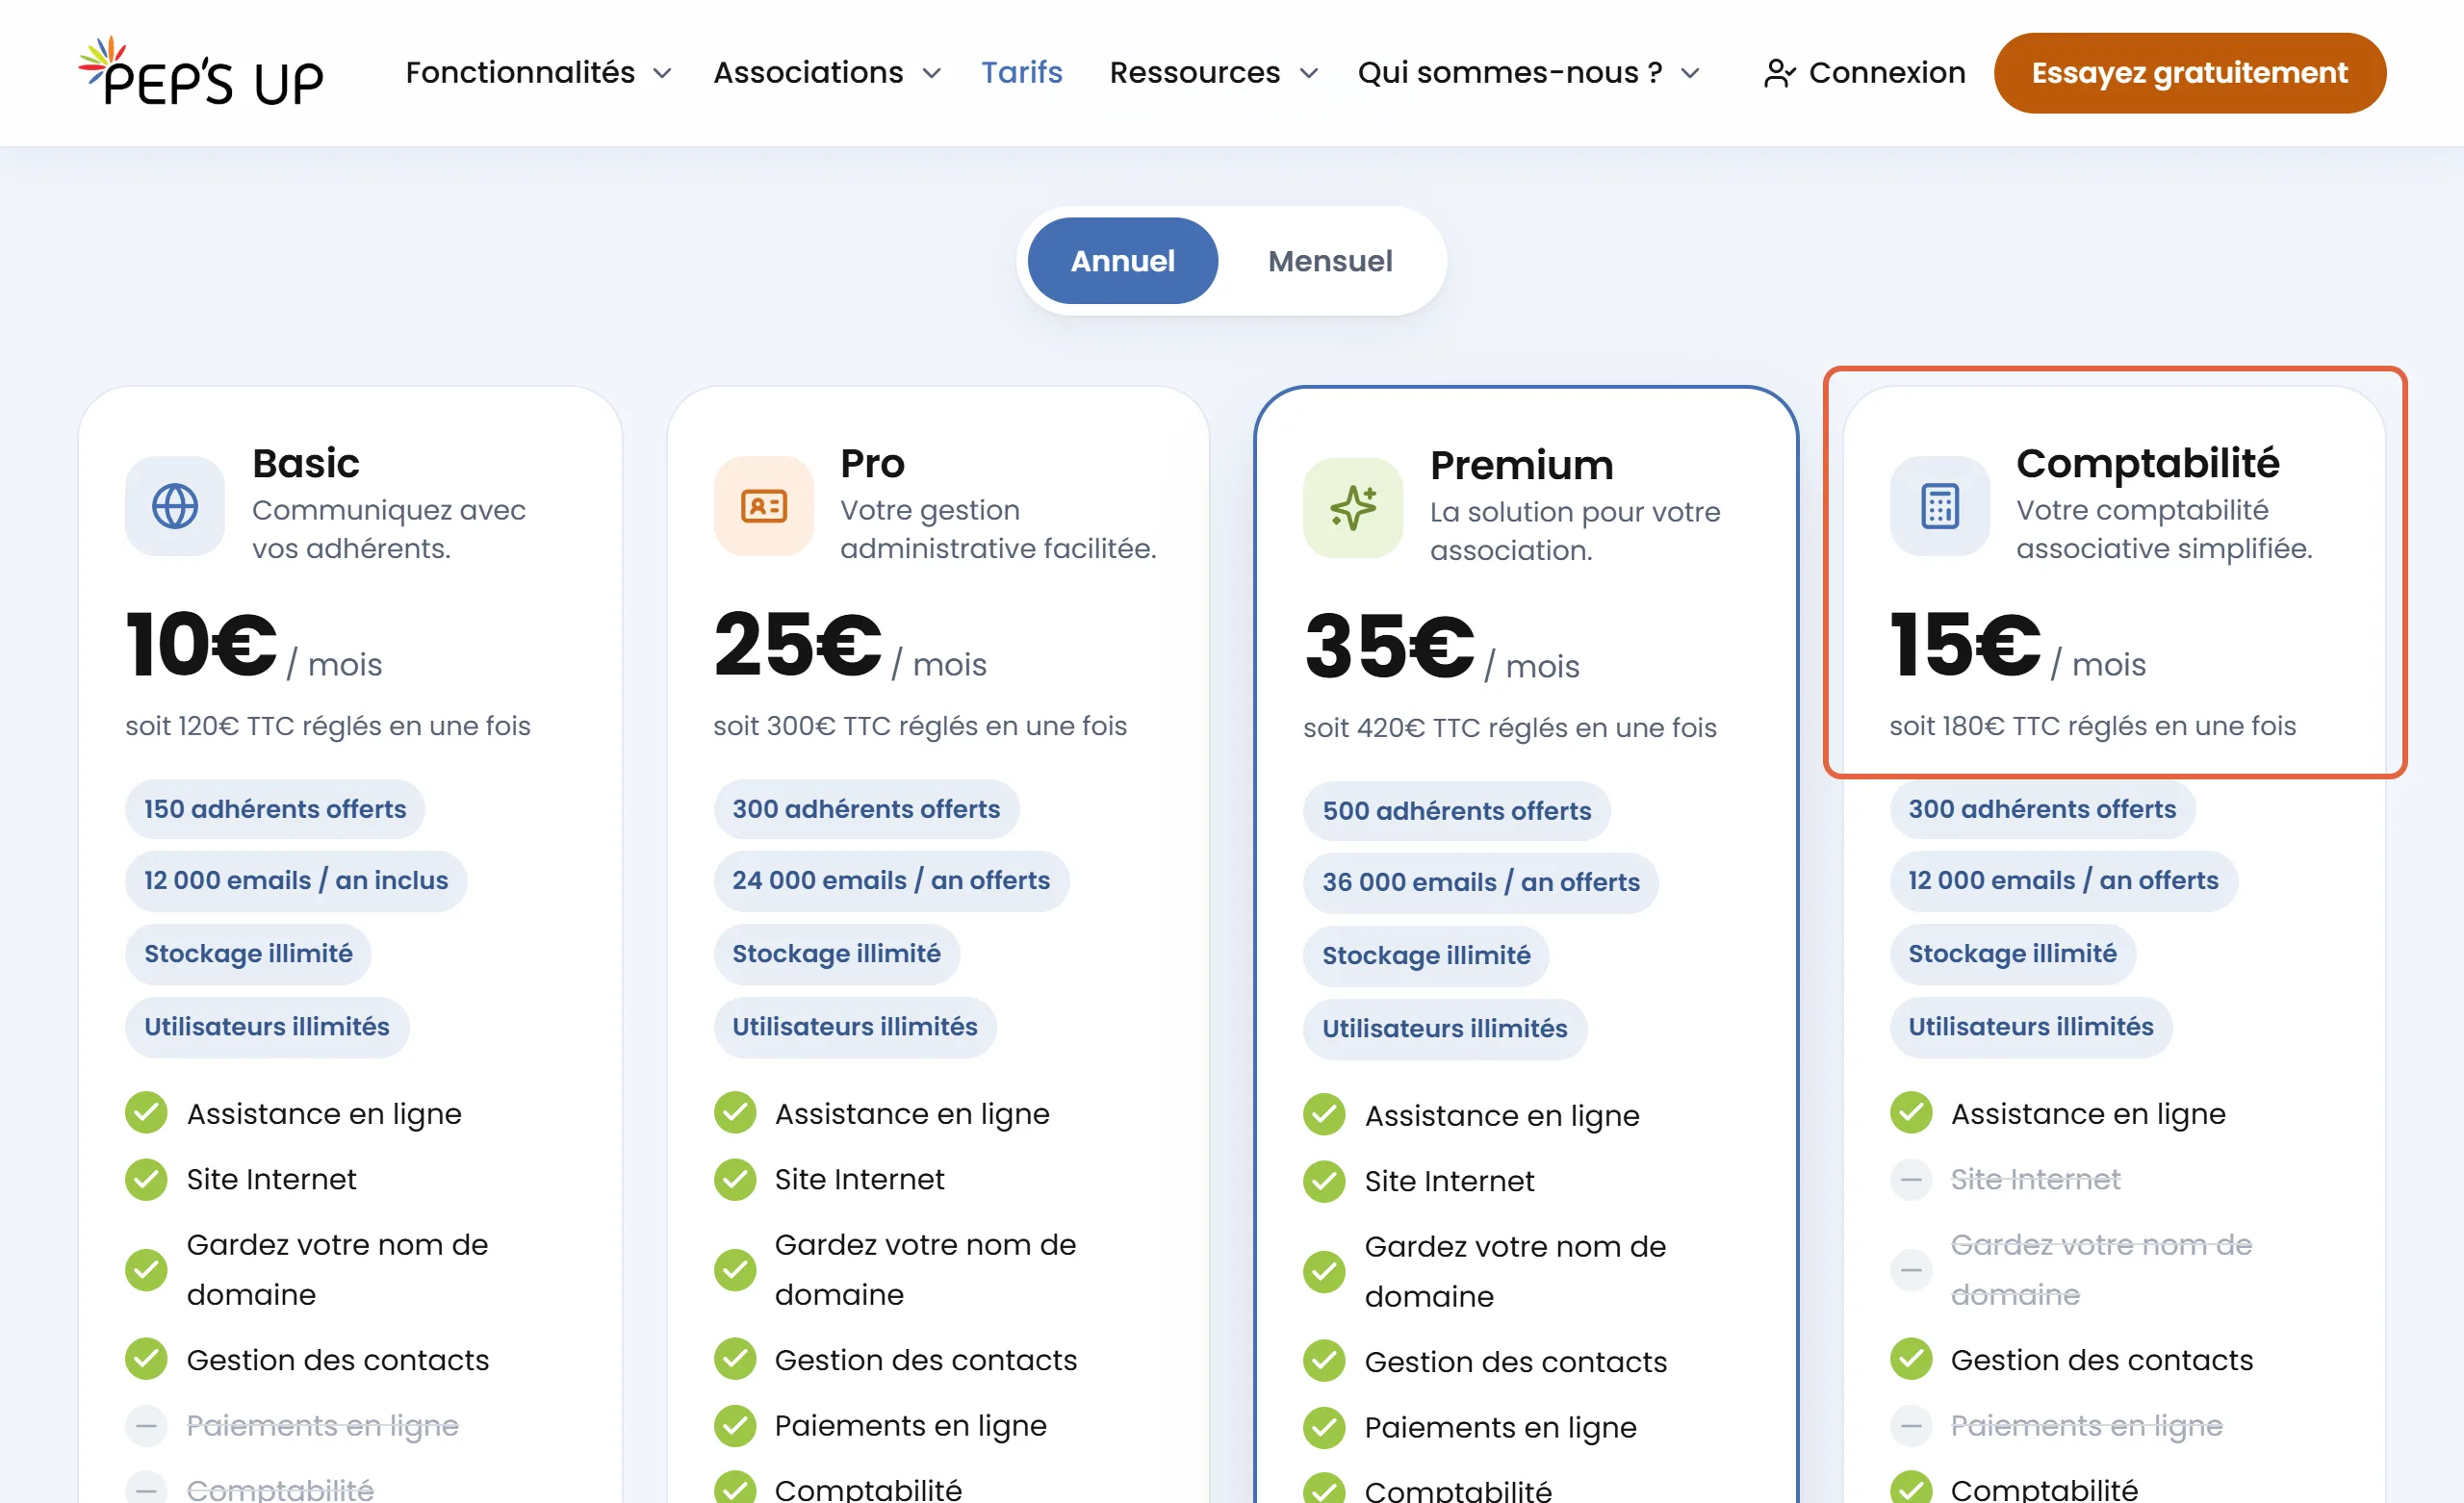Expand the Qui sommes-nous ? chevron
Viewport: 2464px width, 1503px height.
pyautogui.click(x=1690, y=73)
